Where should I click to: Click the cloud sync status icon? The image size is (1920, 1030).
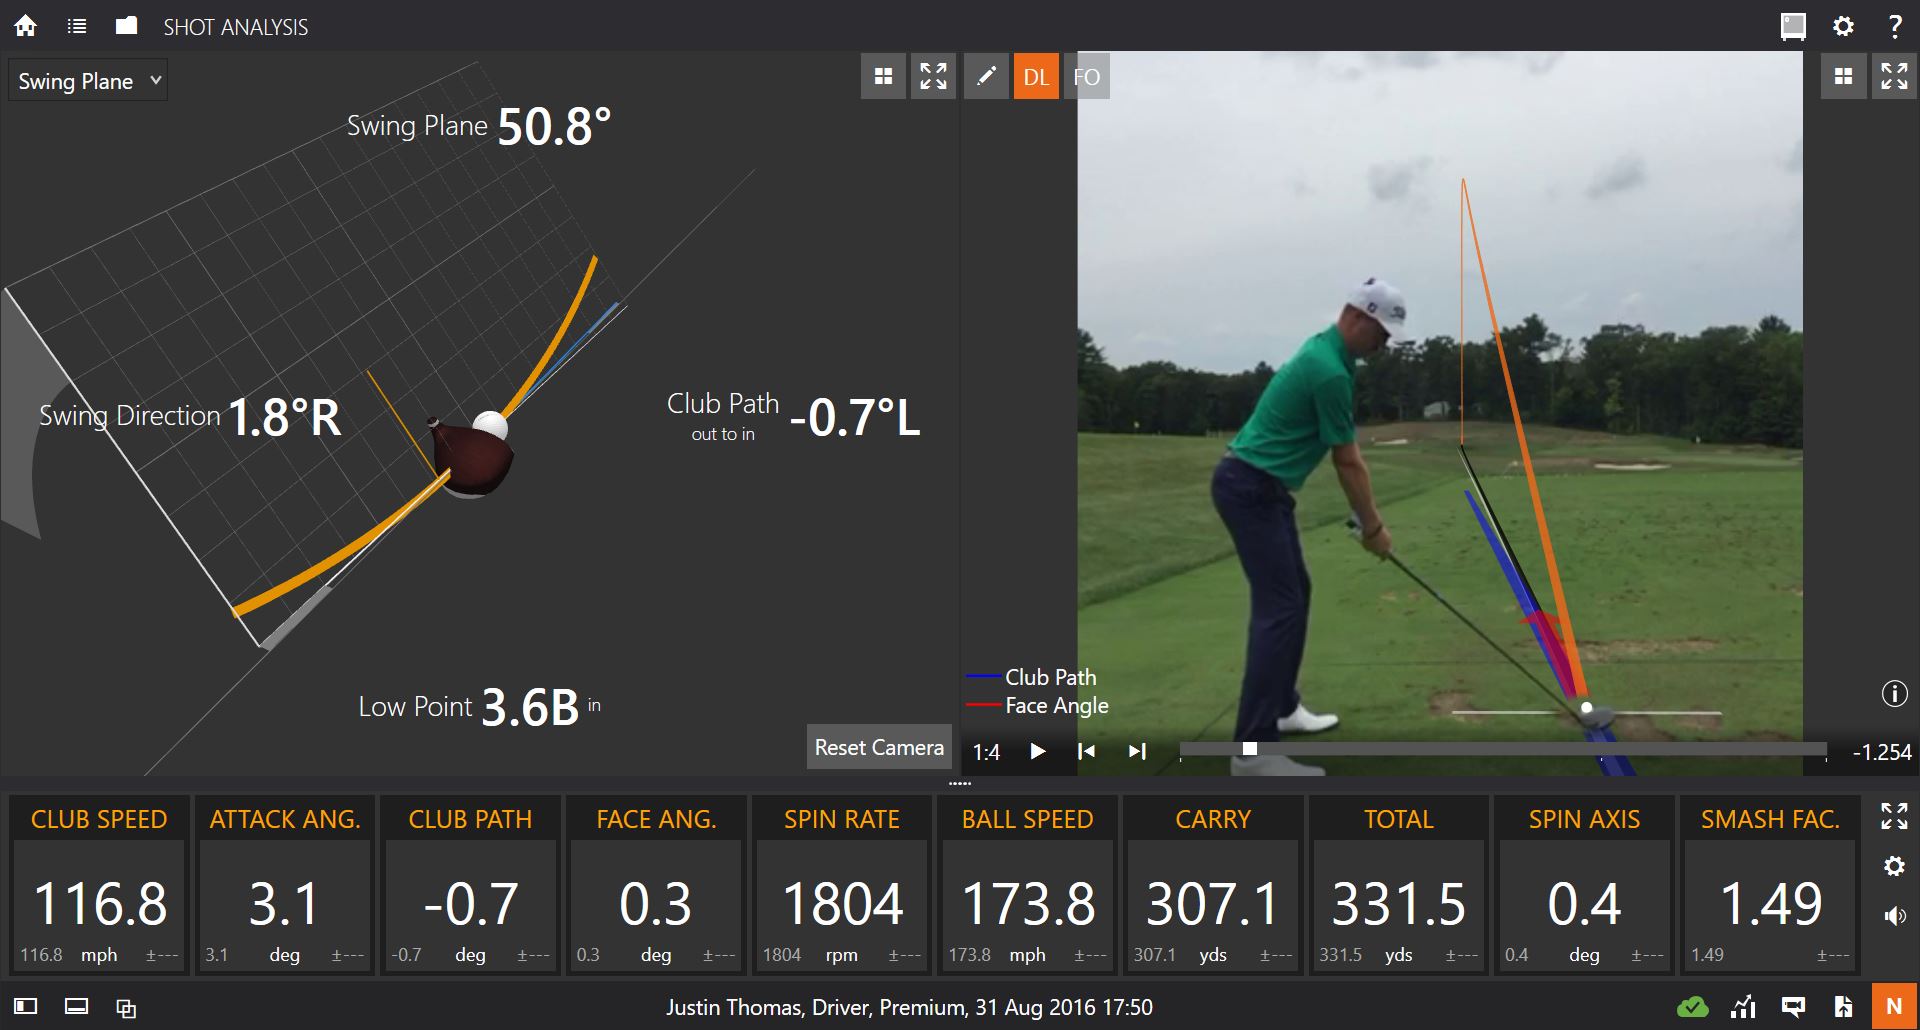coord(1692,1007)
